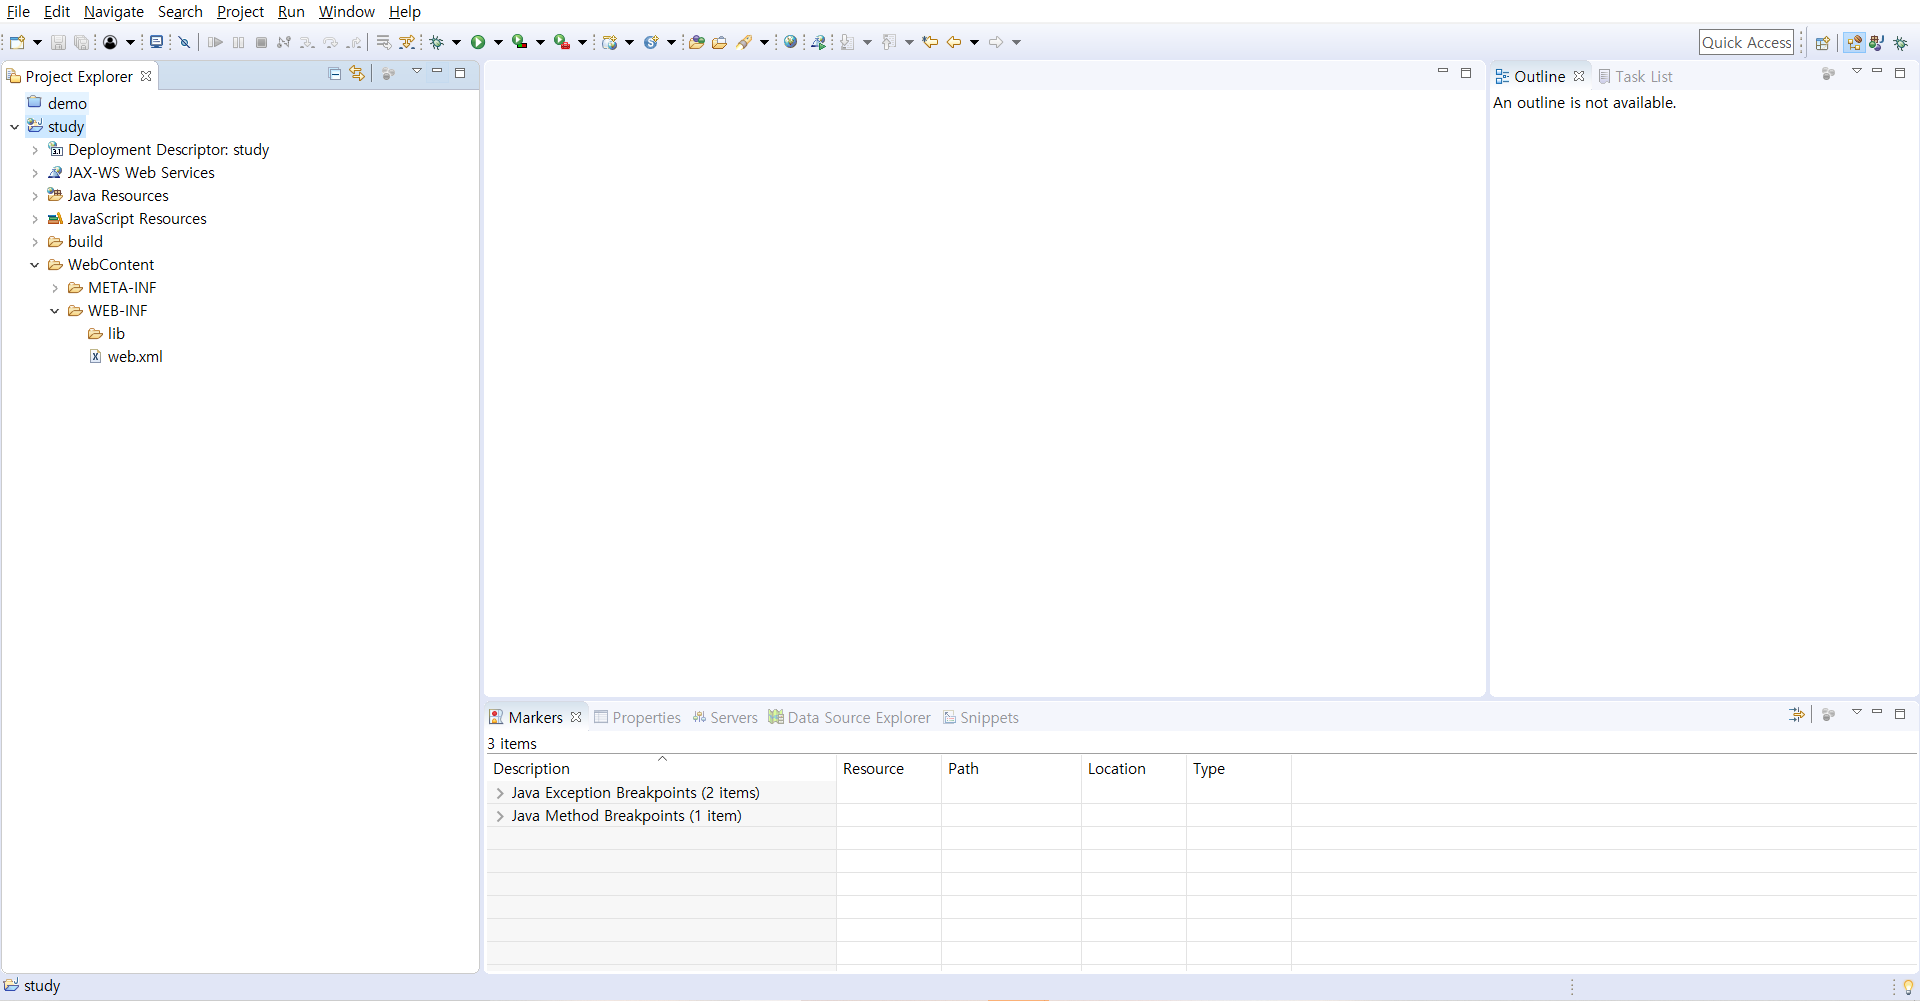Click the Resource column header
Viewport: 1920px width, 1001px height.
pyautogui.click(x=889, y=769)
